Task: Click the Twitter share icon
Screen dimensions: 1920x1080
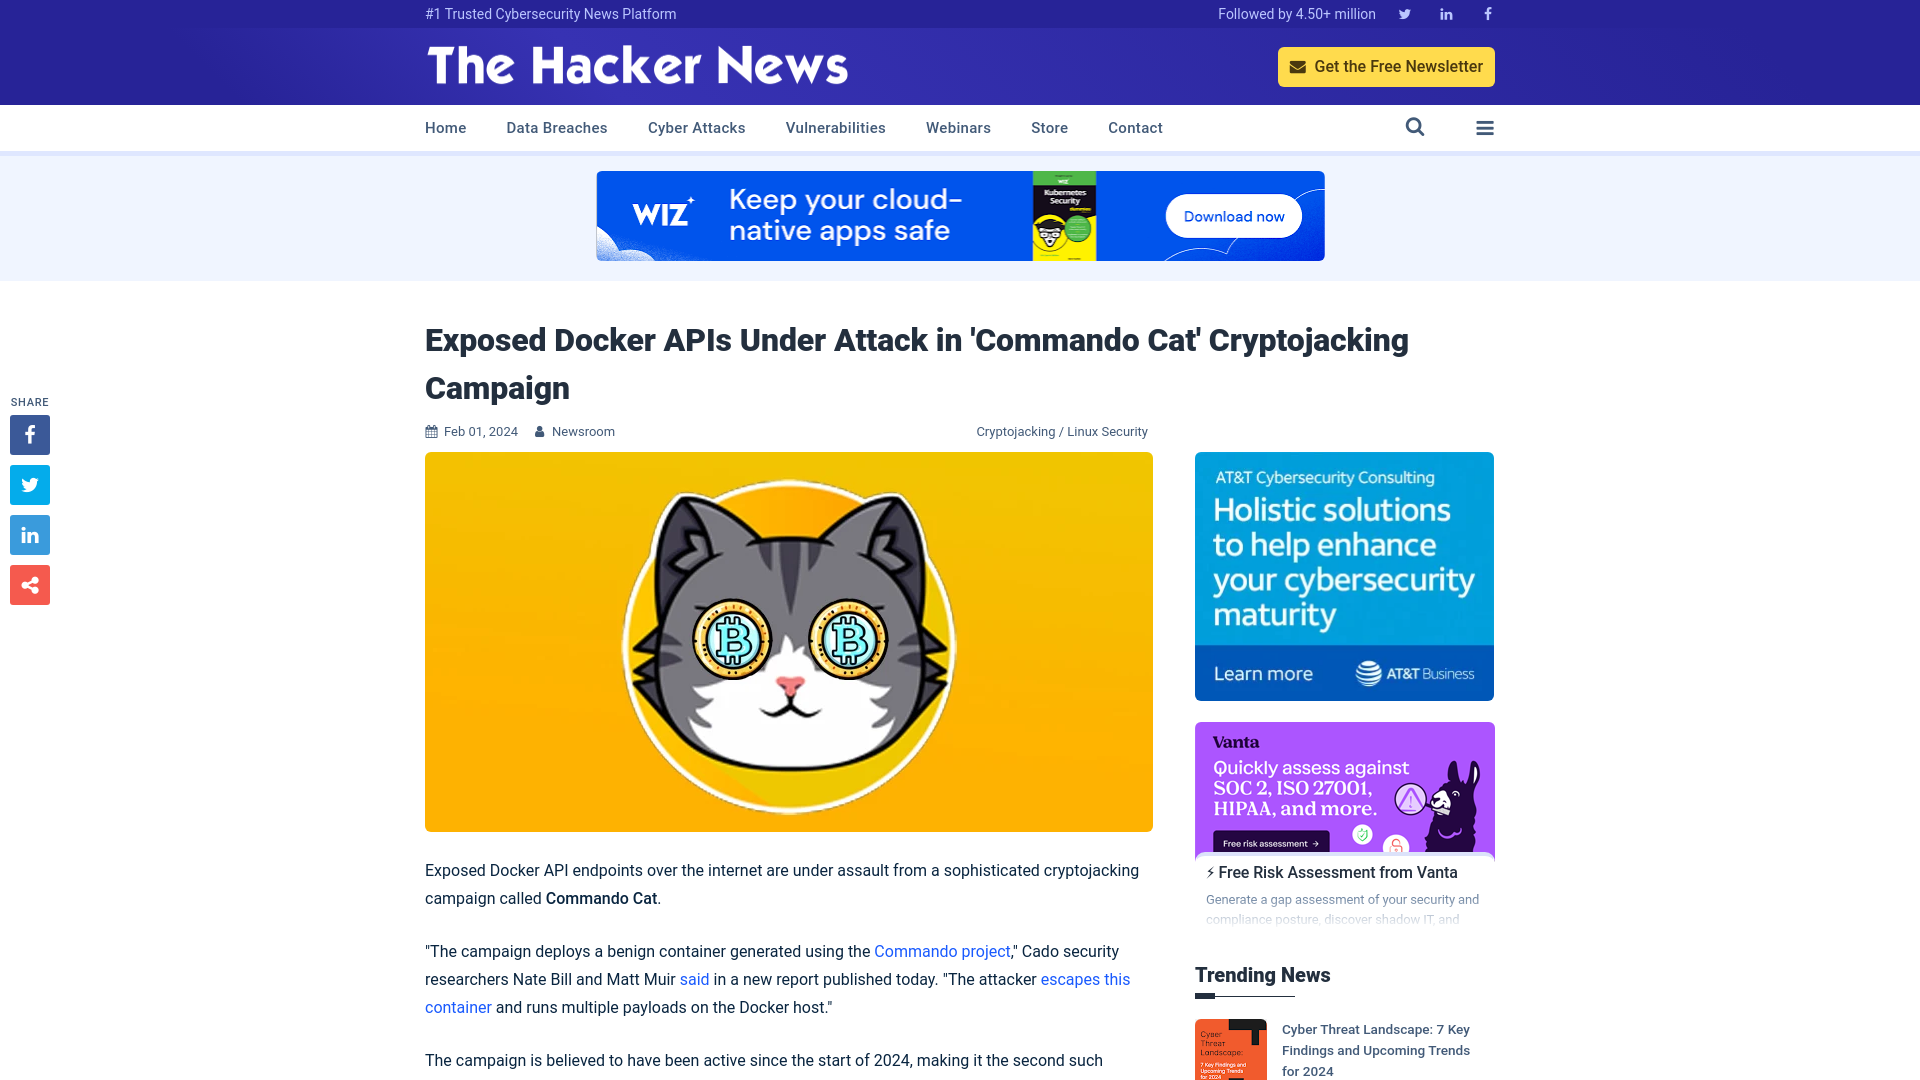Action: (x=29, y=484)
